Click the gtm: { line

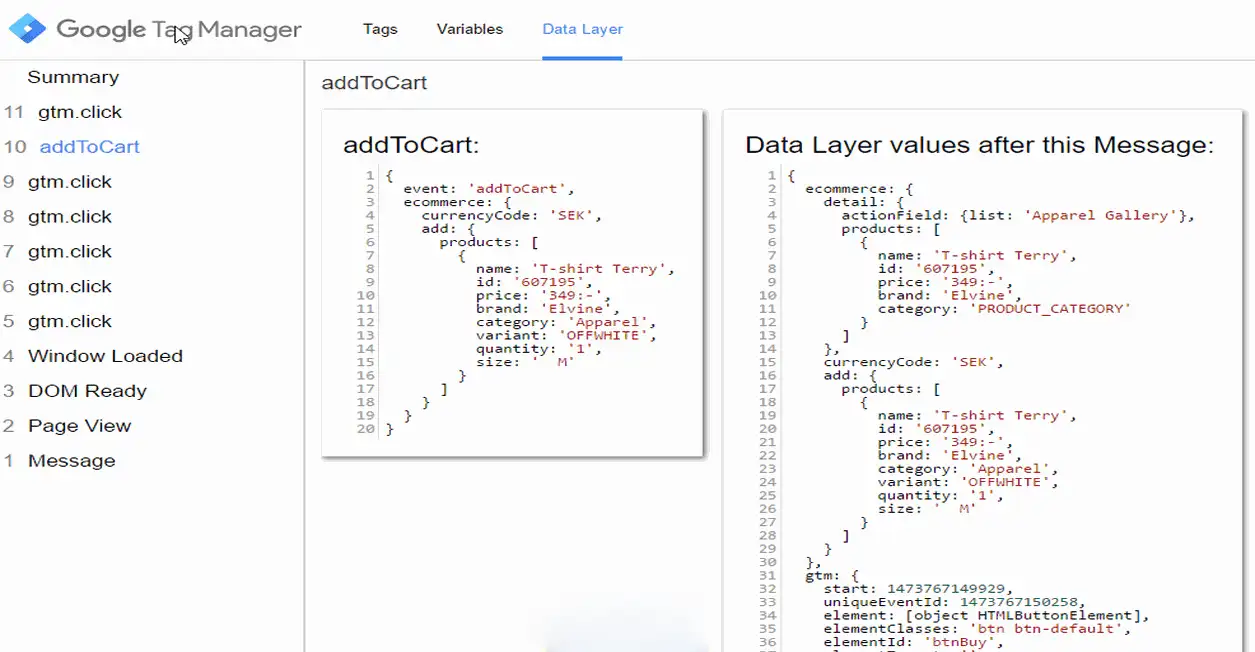coord(832,576)
